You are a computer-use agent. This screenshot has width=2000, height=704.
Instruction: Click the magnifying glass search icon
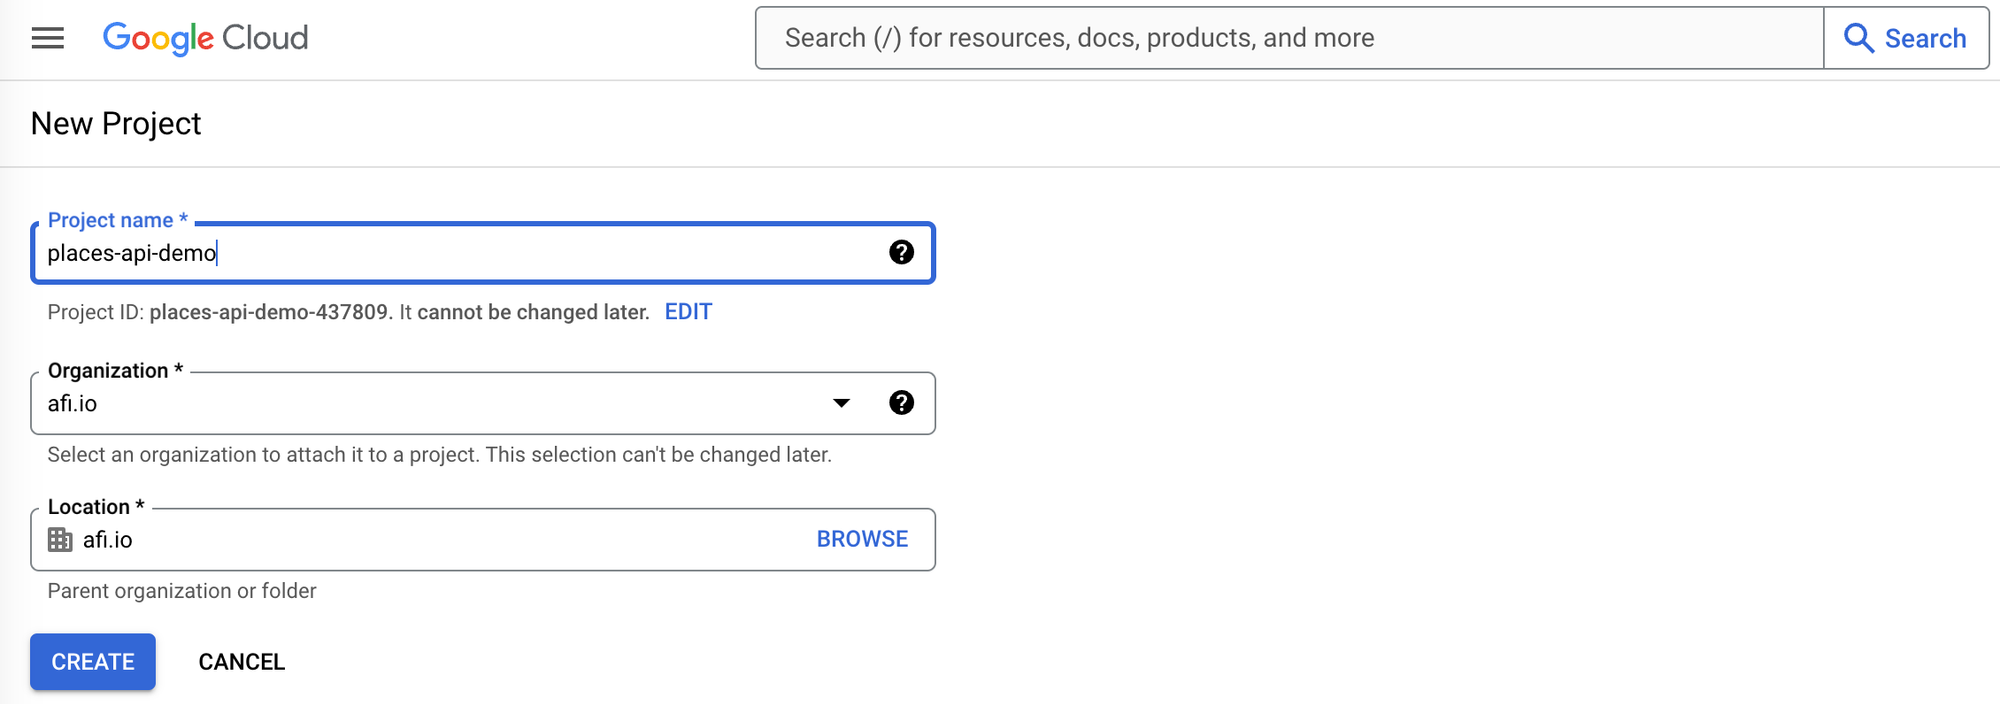[x=1859, y=37]
